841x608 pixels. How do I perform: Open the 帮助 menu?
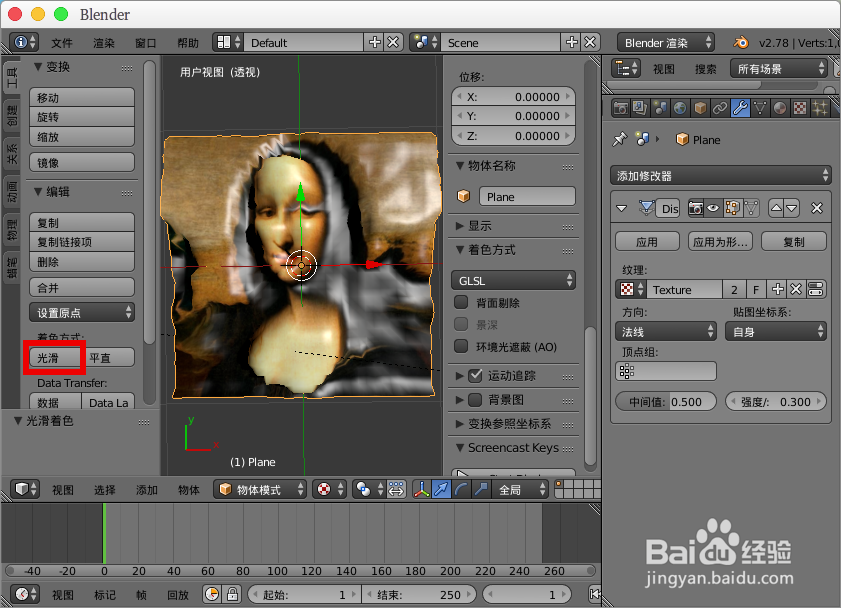pos(188,43)
